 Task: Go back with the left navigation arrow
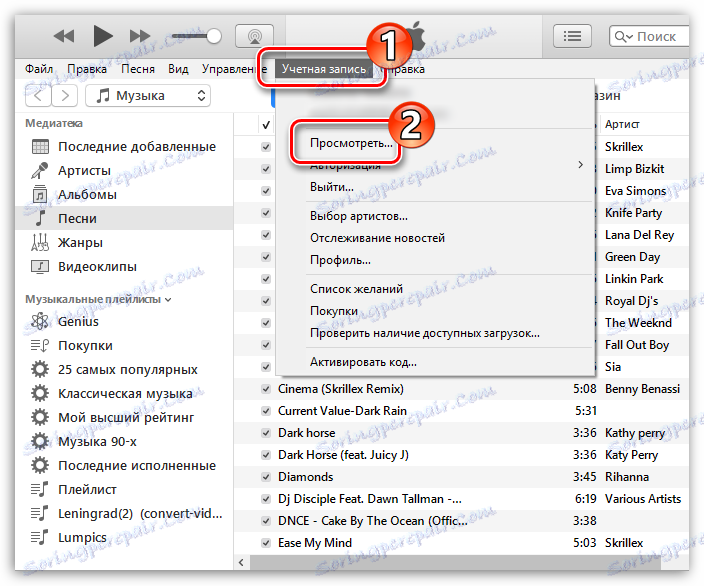click(39, 96)
